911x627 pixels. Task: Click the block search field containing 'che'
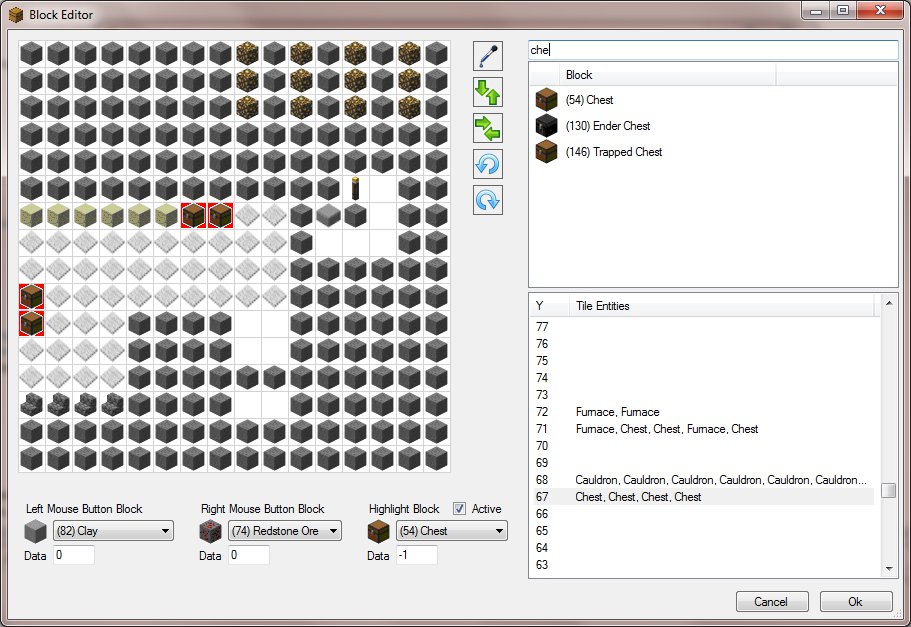click(x=713, y=50)
